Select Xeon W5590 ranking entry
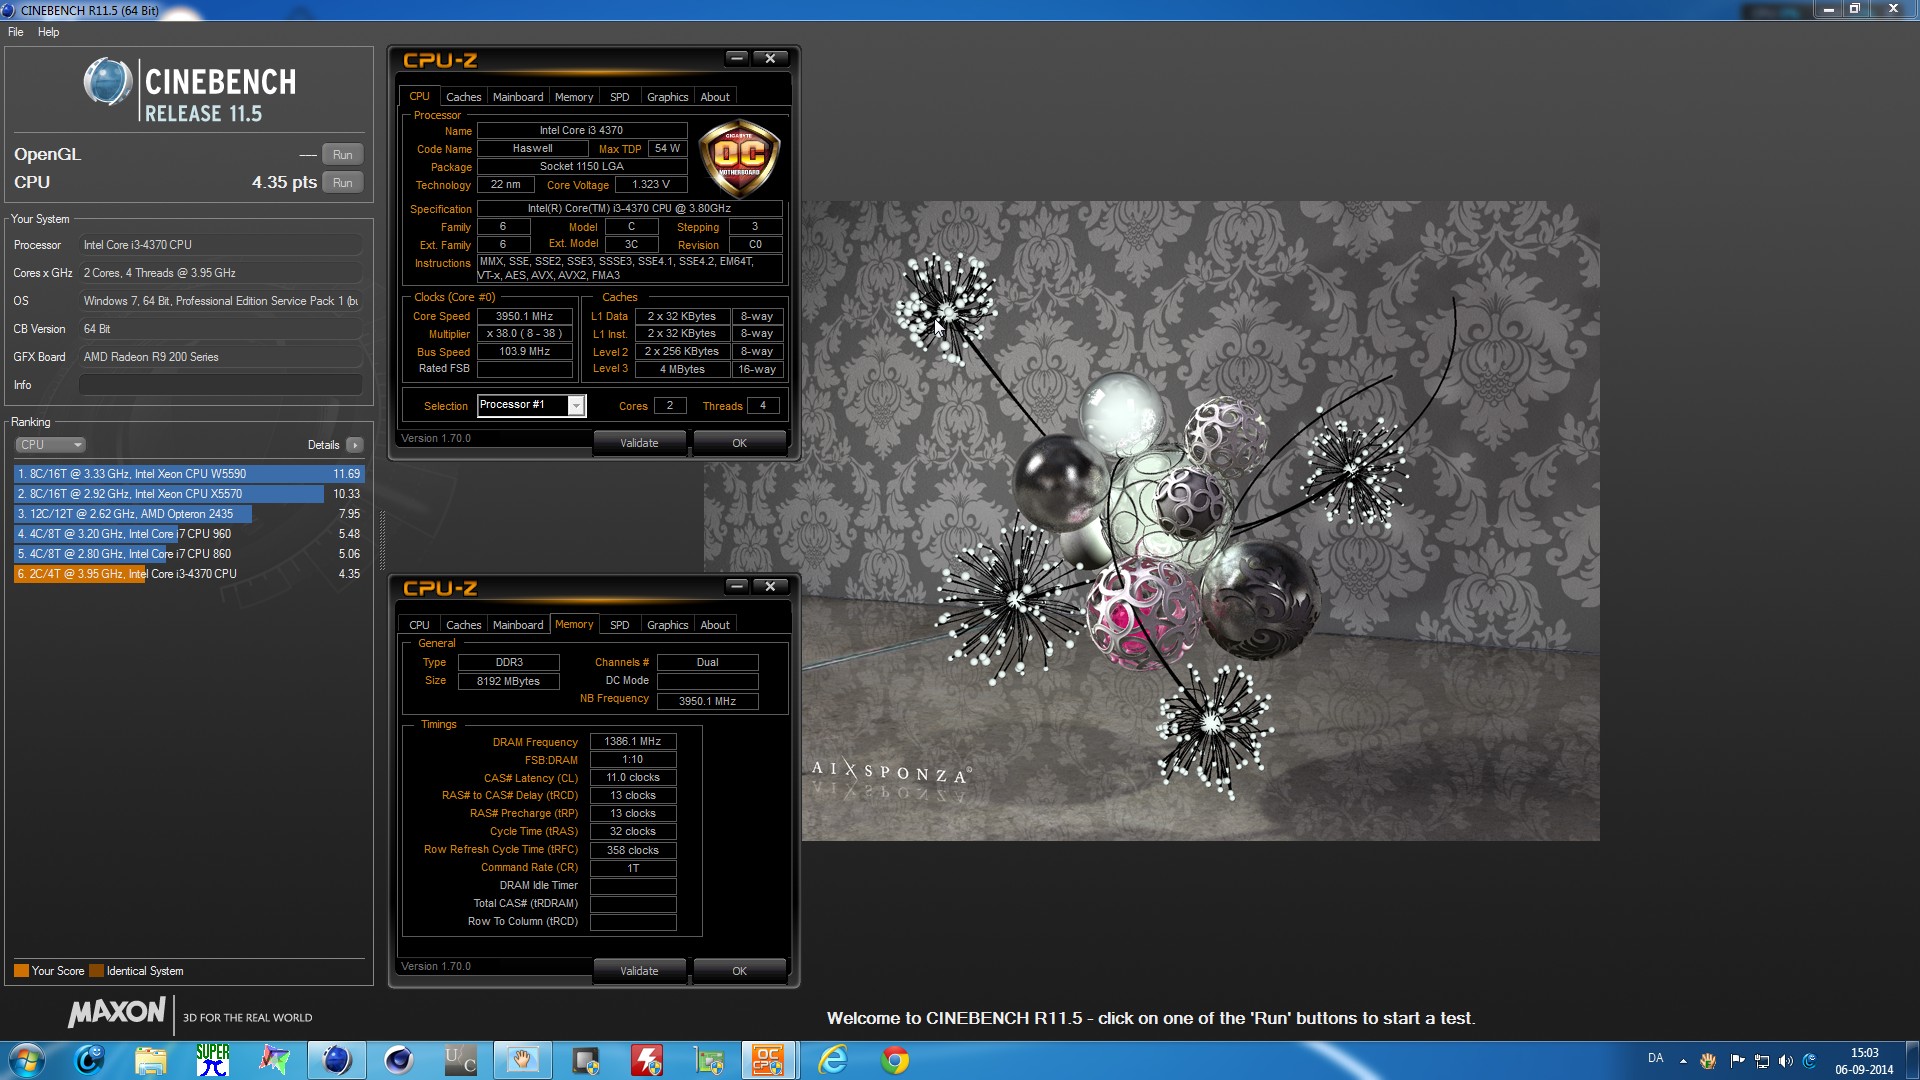 click(x=189, y=474)
